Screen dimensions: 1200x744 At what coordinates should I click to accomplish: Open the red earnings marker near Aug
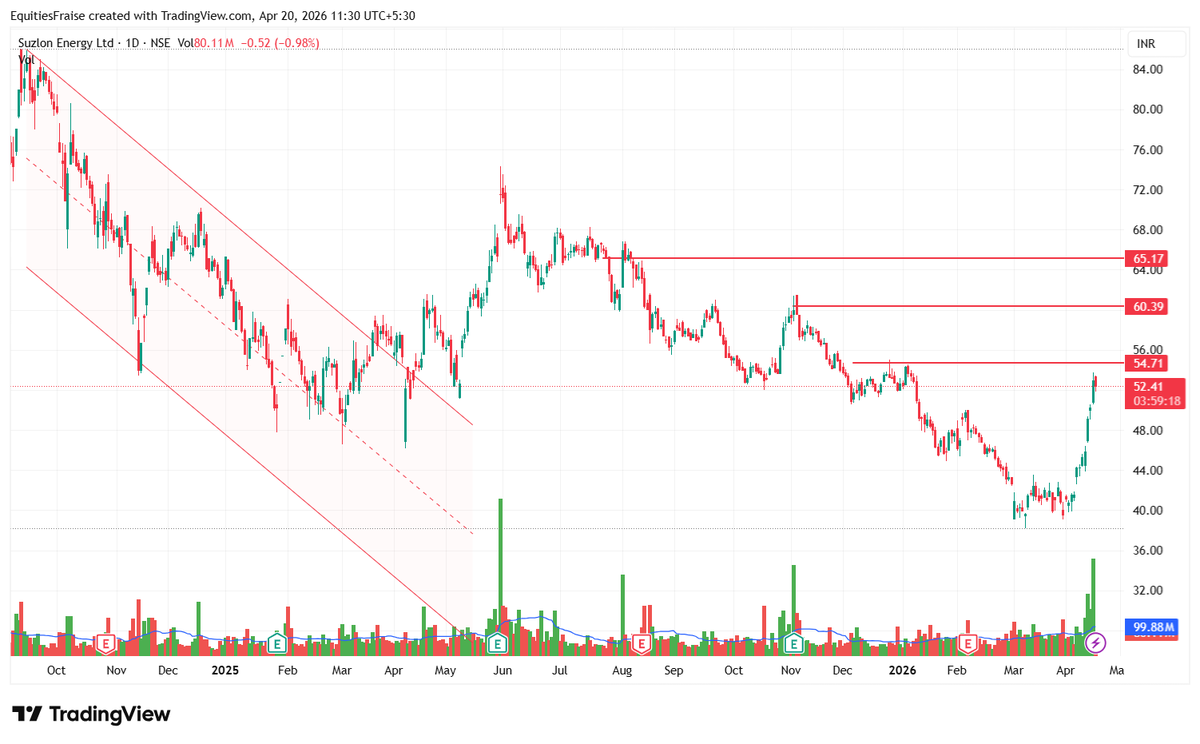coord(640,642)
